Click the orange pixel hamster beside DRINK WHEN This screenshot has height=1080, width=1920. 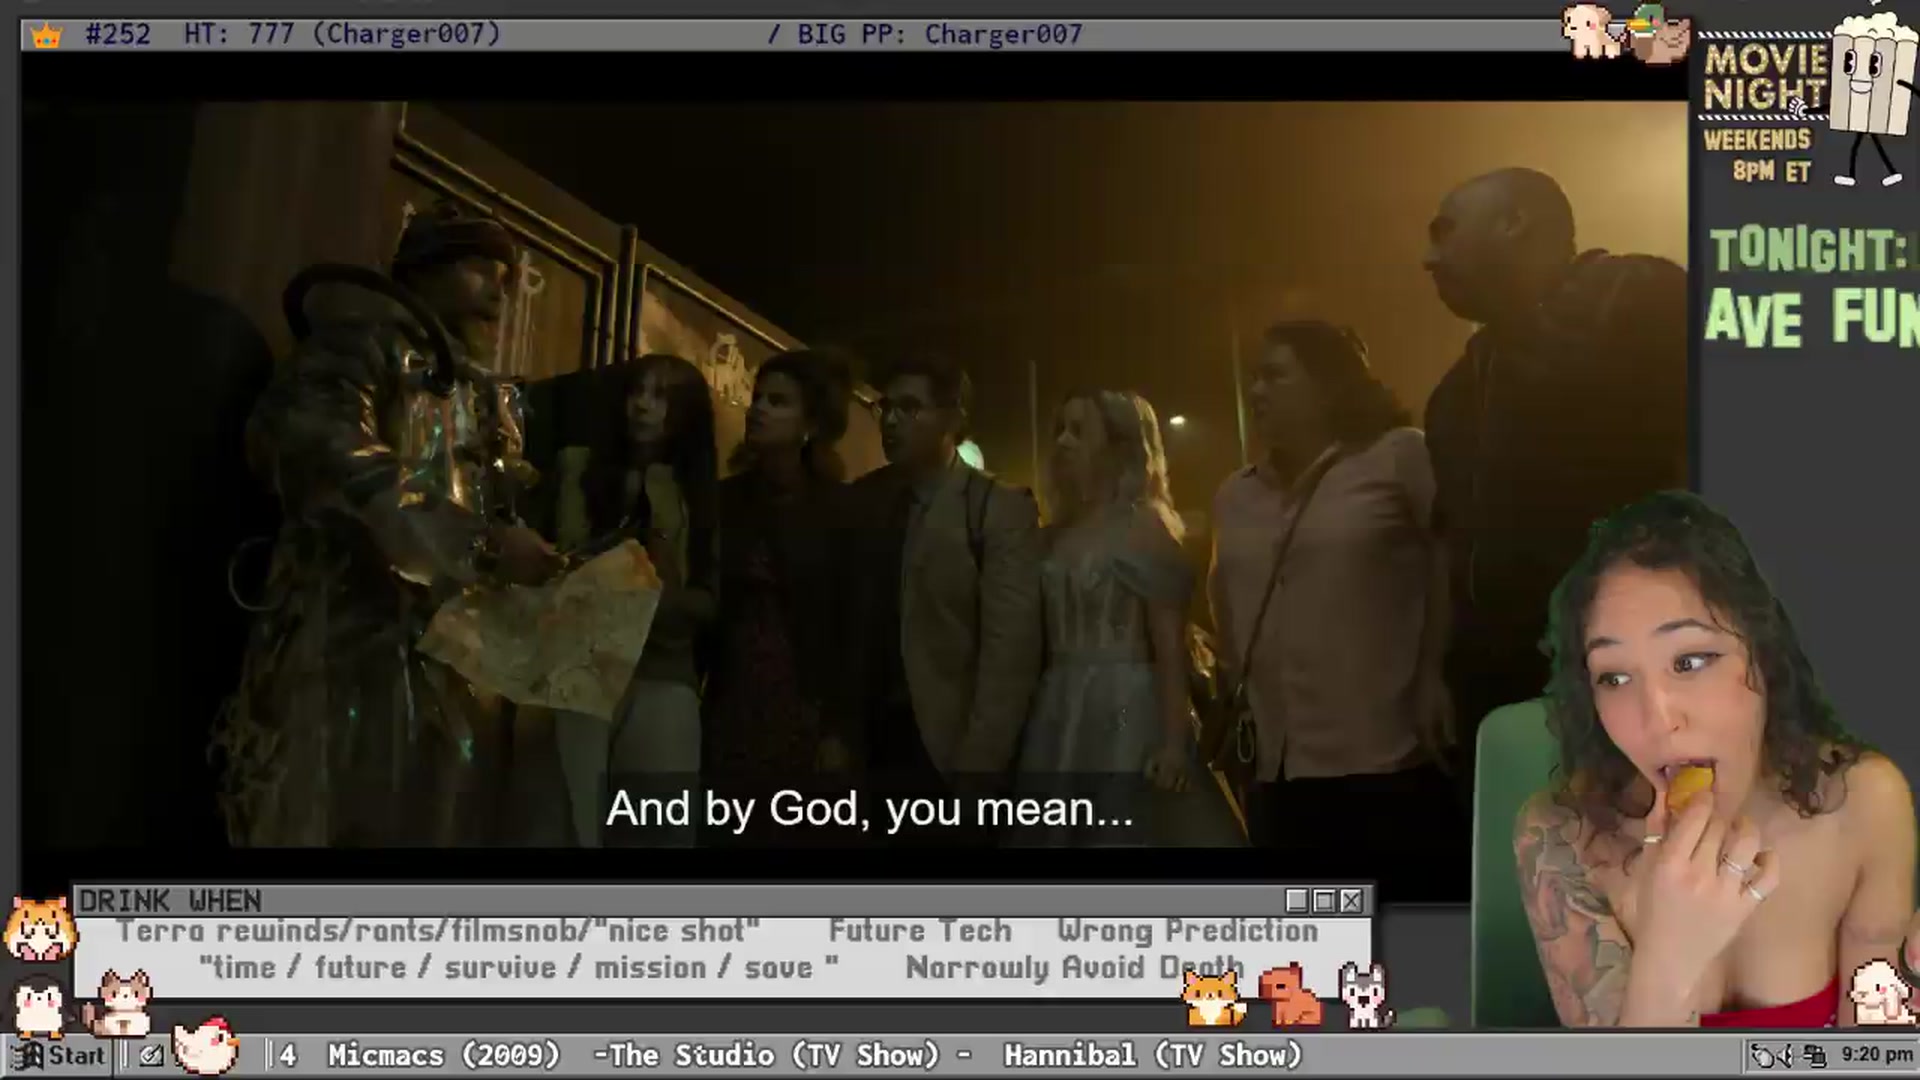pyautogui.click(x=40, y=930)
